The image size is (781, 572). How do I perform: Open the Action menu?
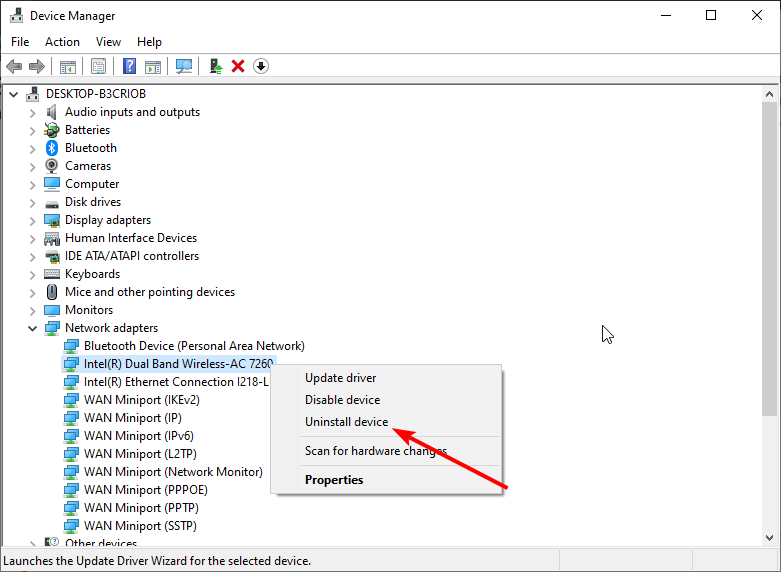coord(62,42)
